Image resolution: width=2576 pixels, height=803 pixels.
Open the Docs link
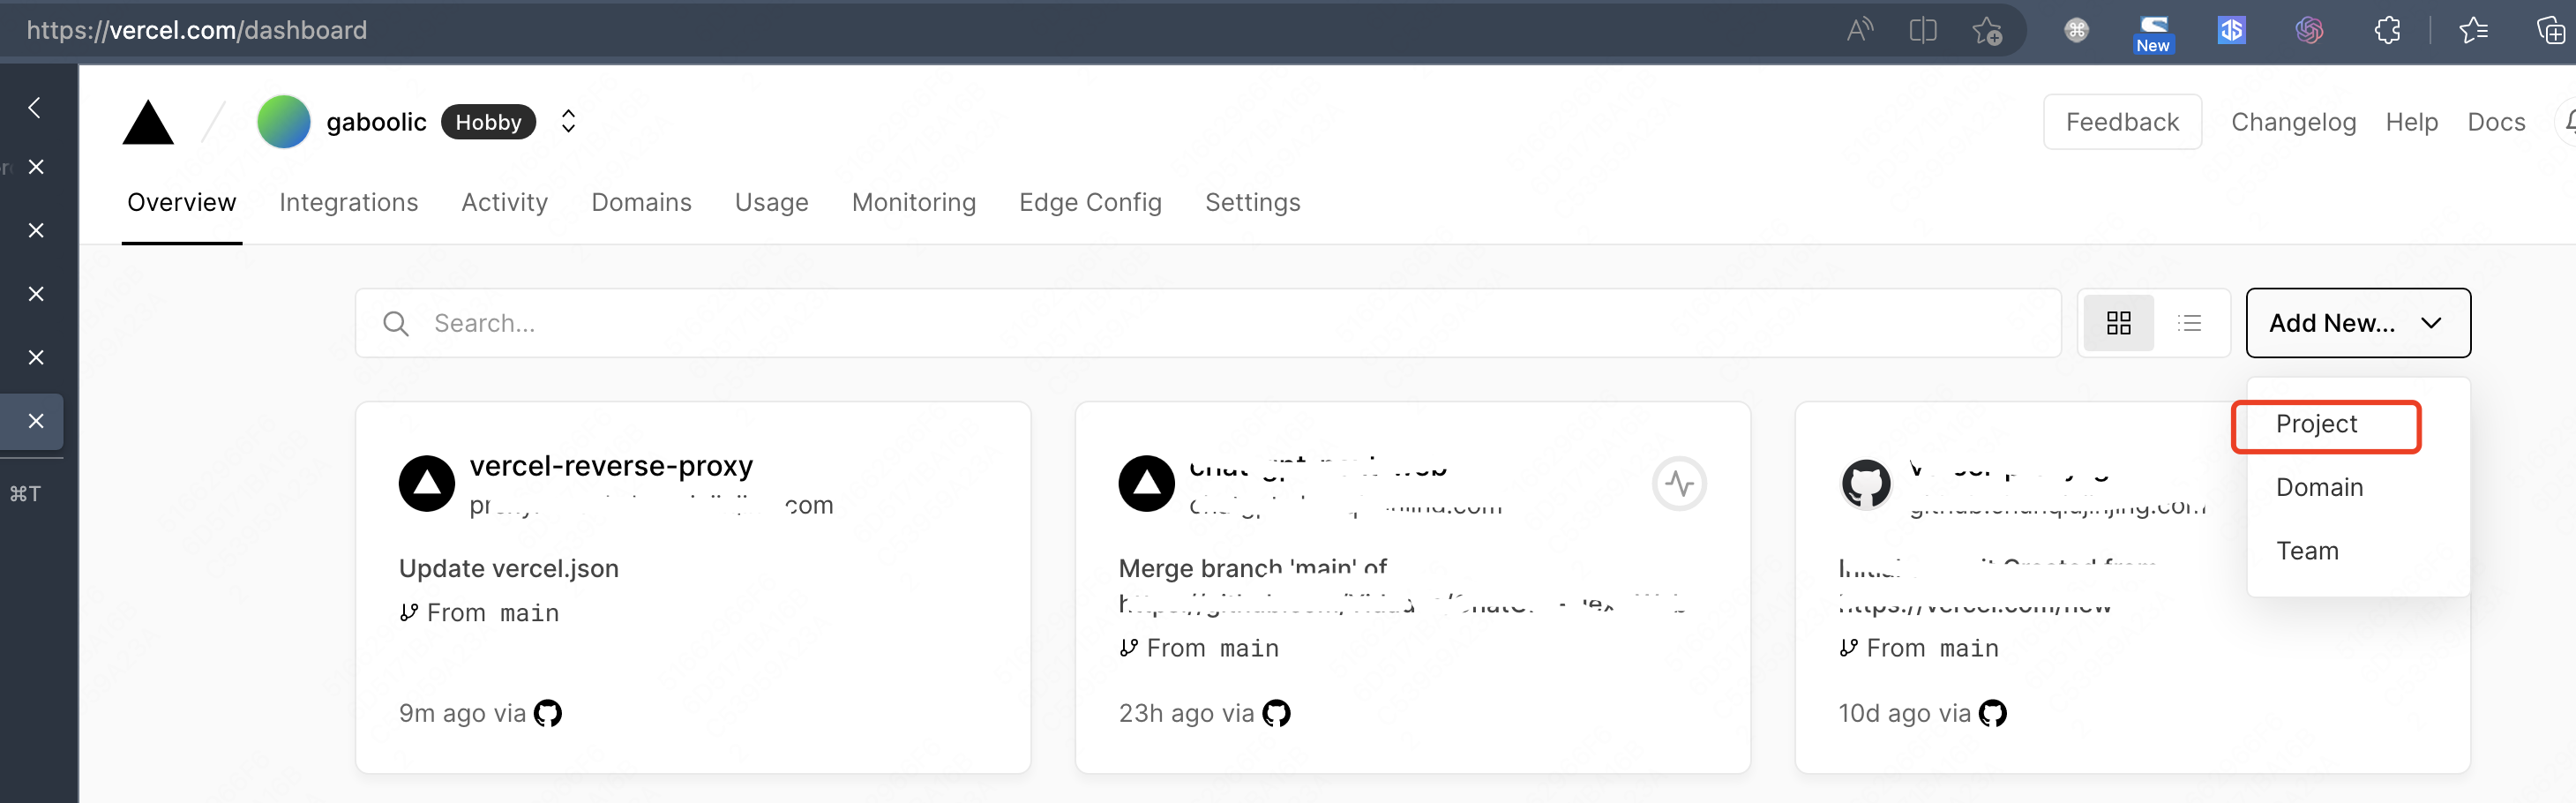pos(2496,122)
